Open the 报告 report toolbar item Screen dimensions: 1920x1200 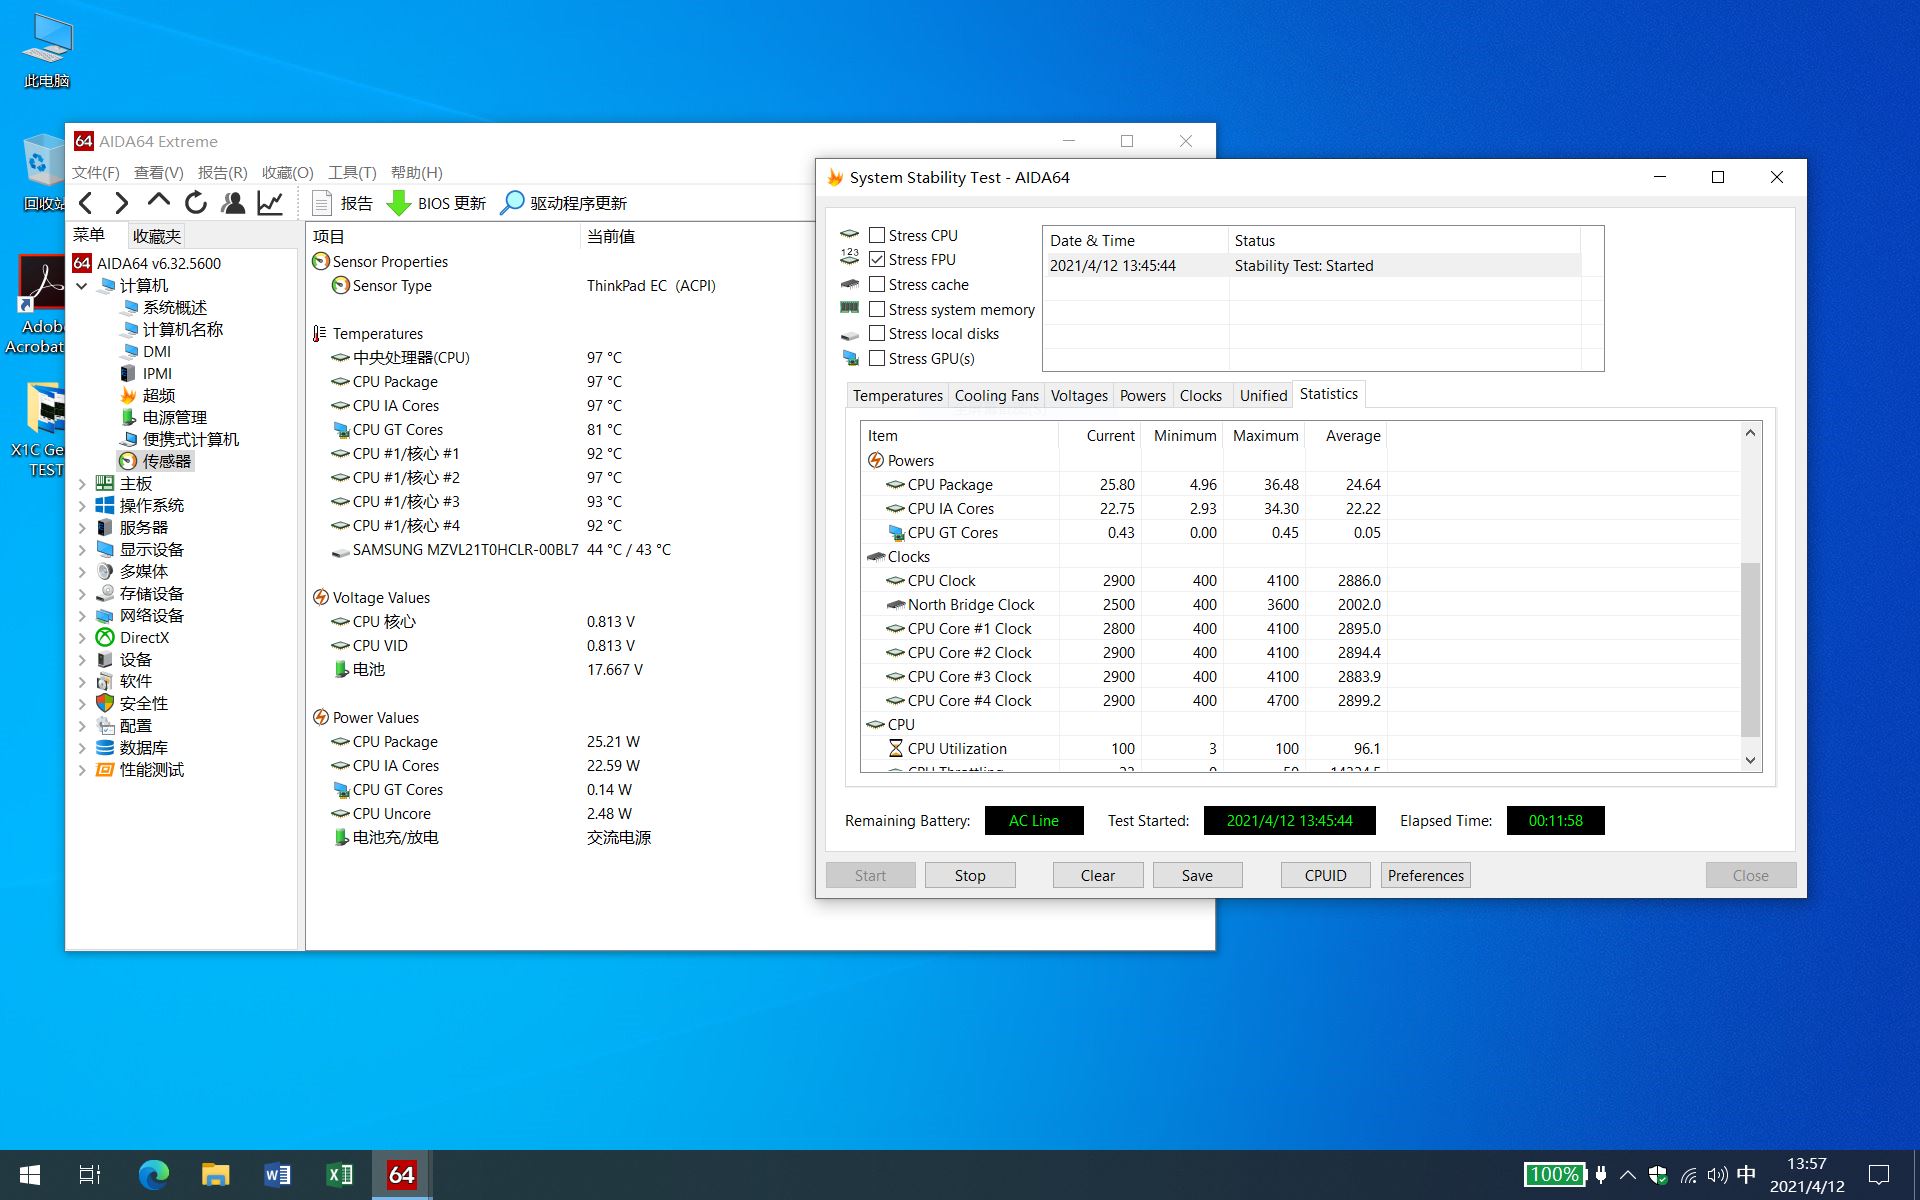[x=342, y=203]
